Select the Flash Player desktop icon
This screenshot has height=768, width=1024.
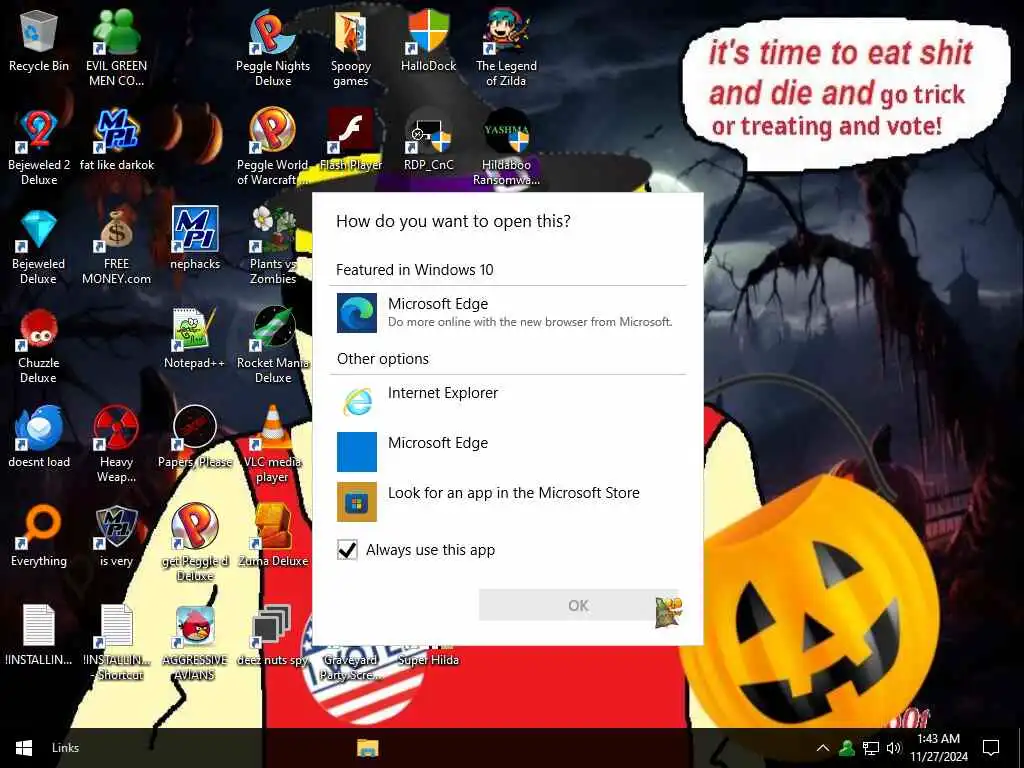pos(351,140)
